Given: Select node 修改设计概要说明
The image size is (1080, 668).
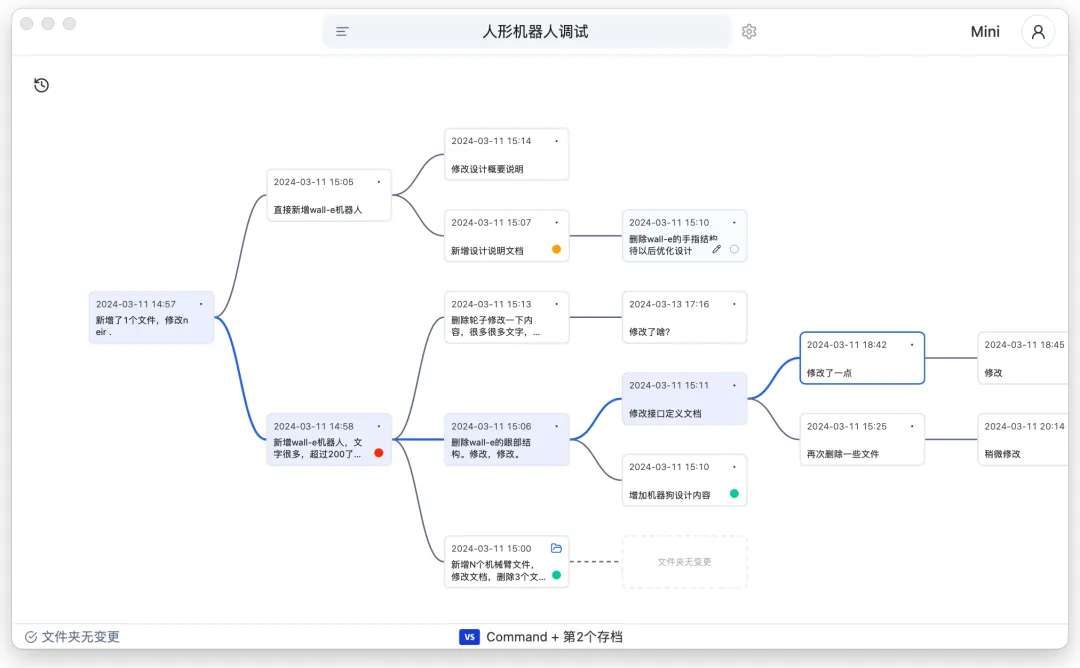Looking at the screenshot, I should 507,154.
